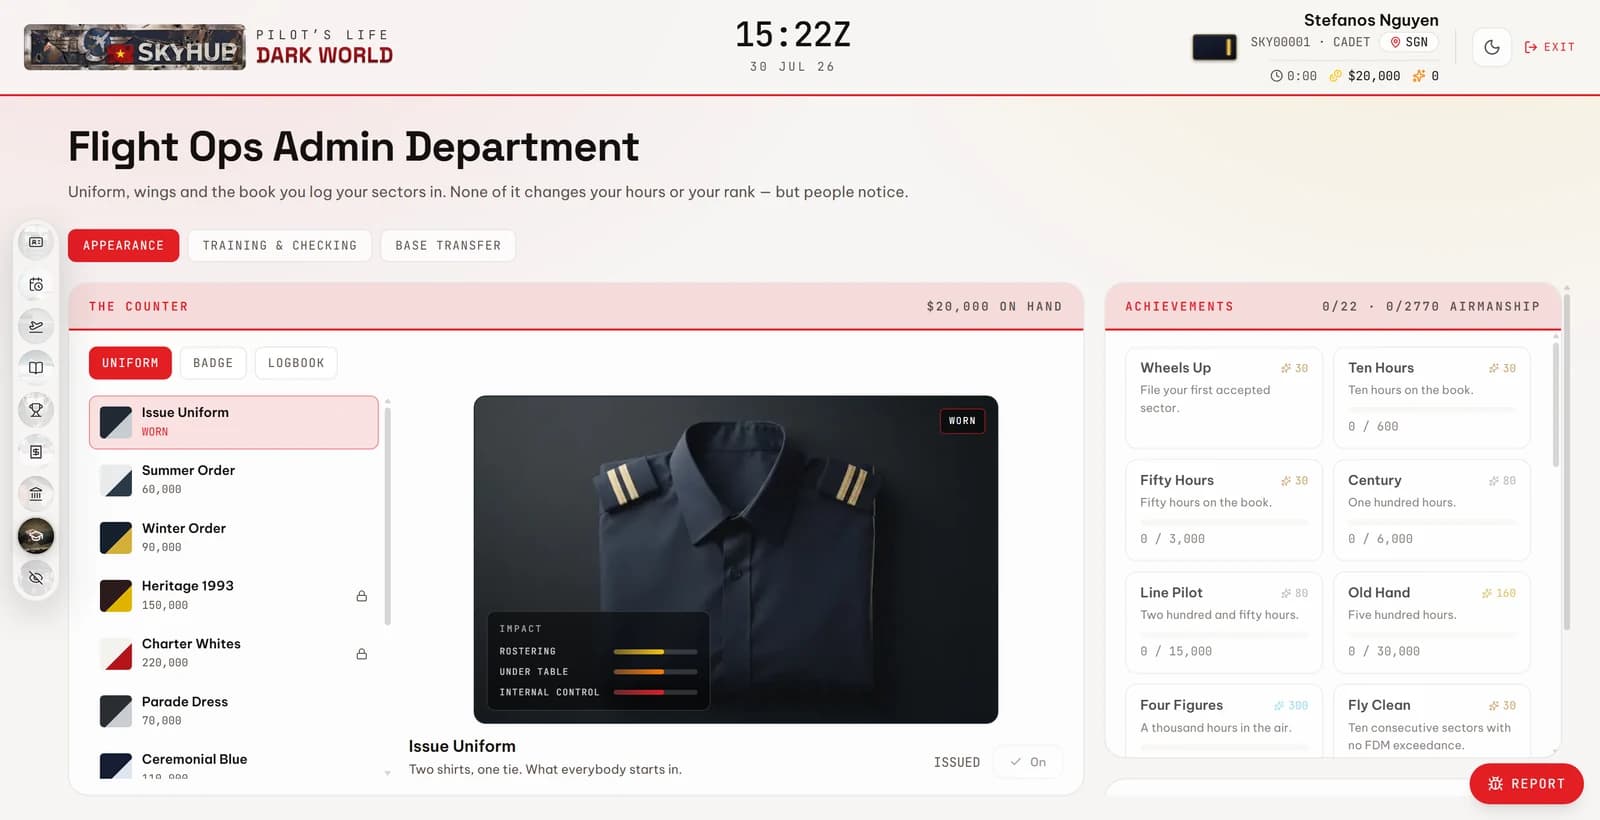
Task: Open the open-book logbook sidebar icon
Action: tap(36, 368)
